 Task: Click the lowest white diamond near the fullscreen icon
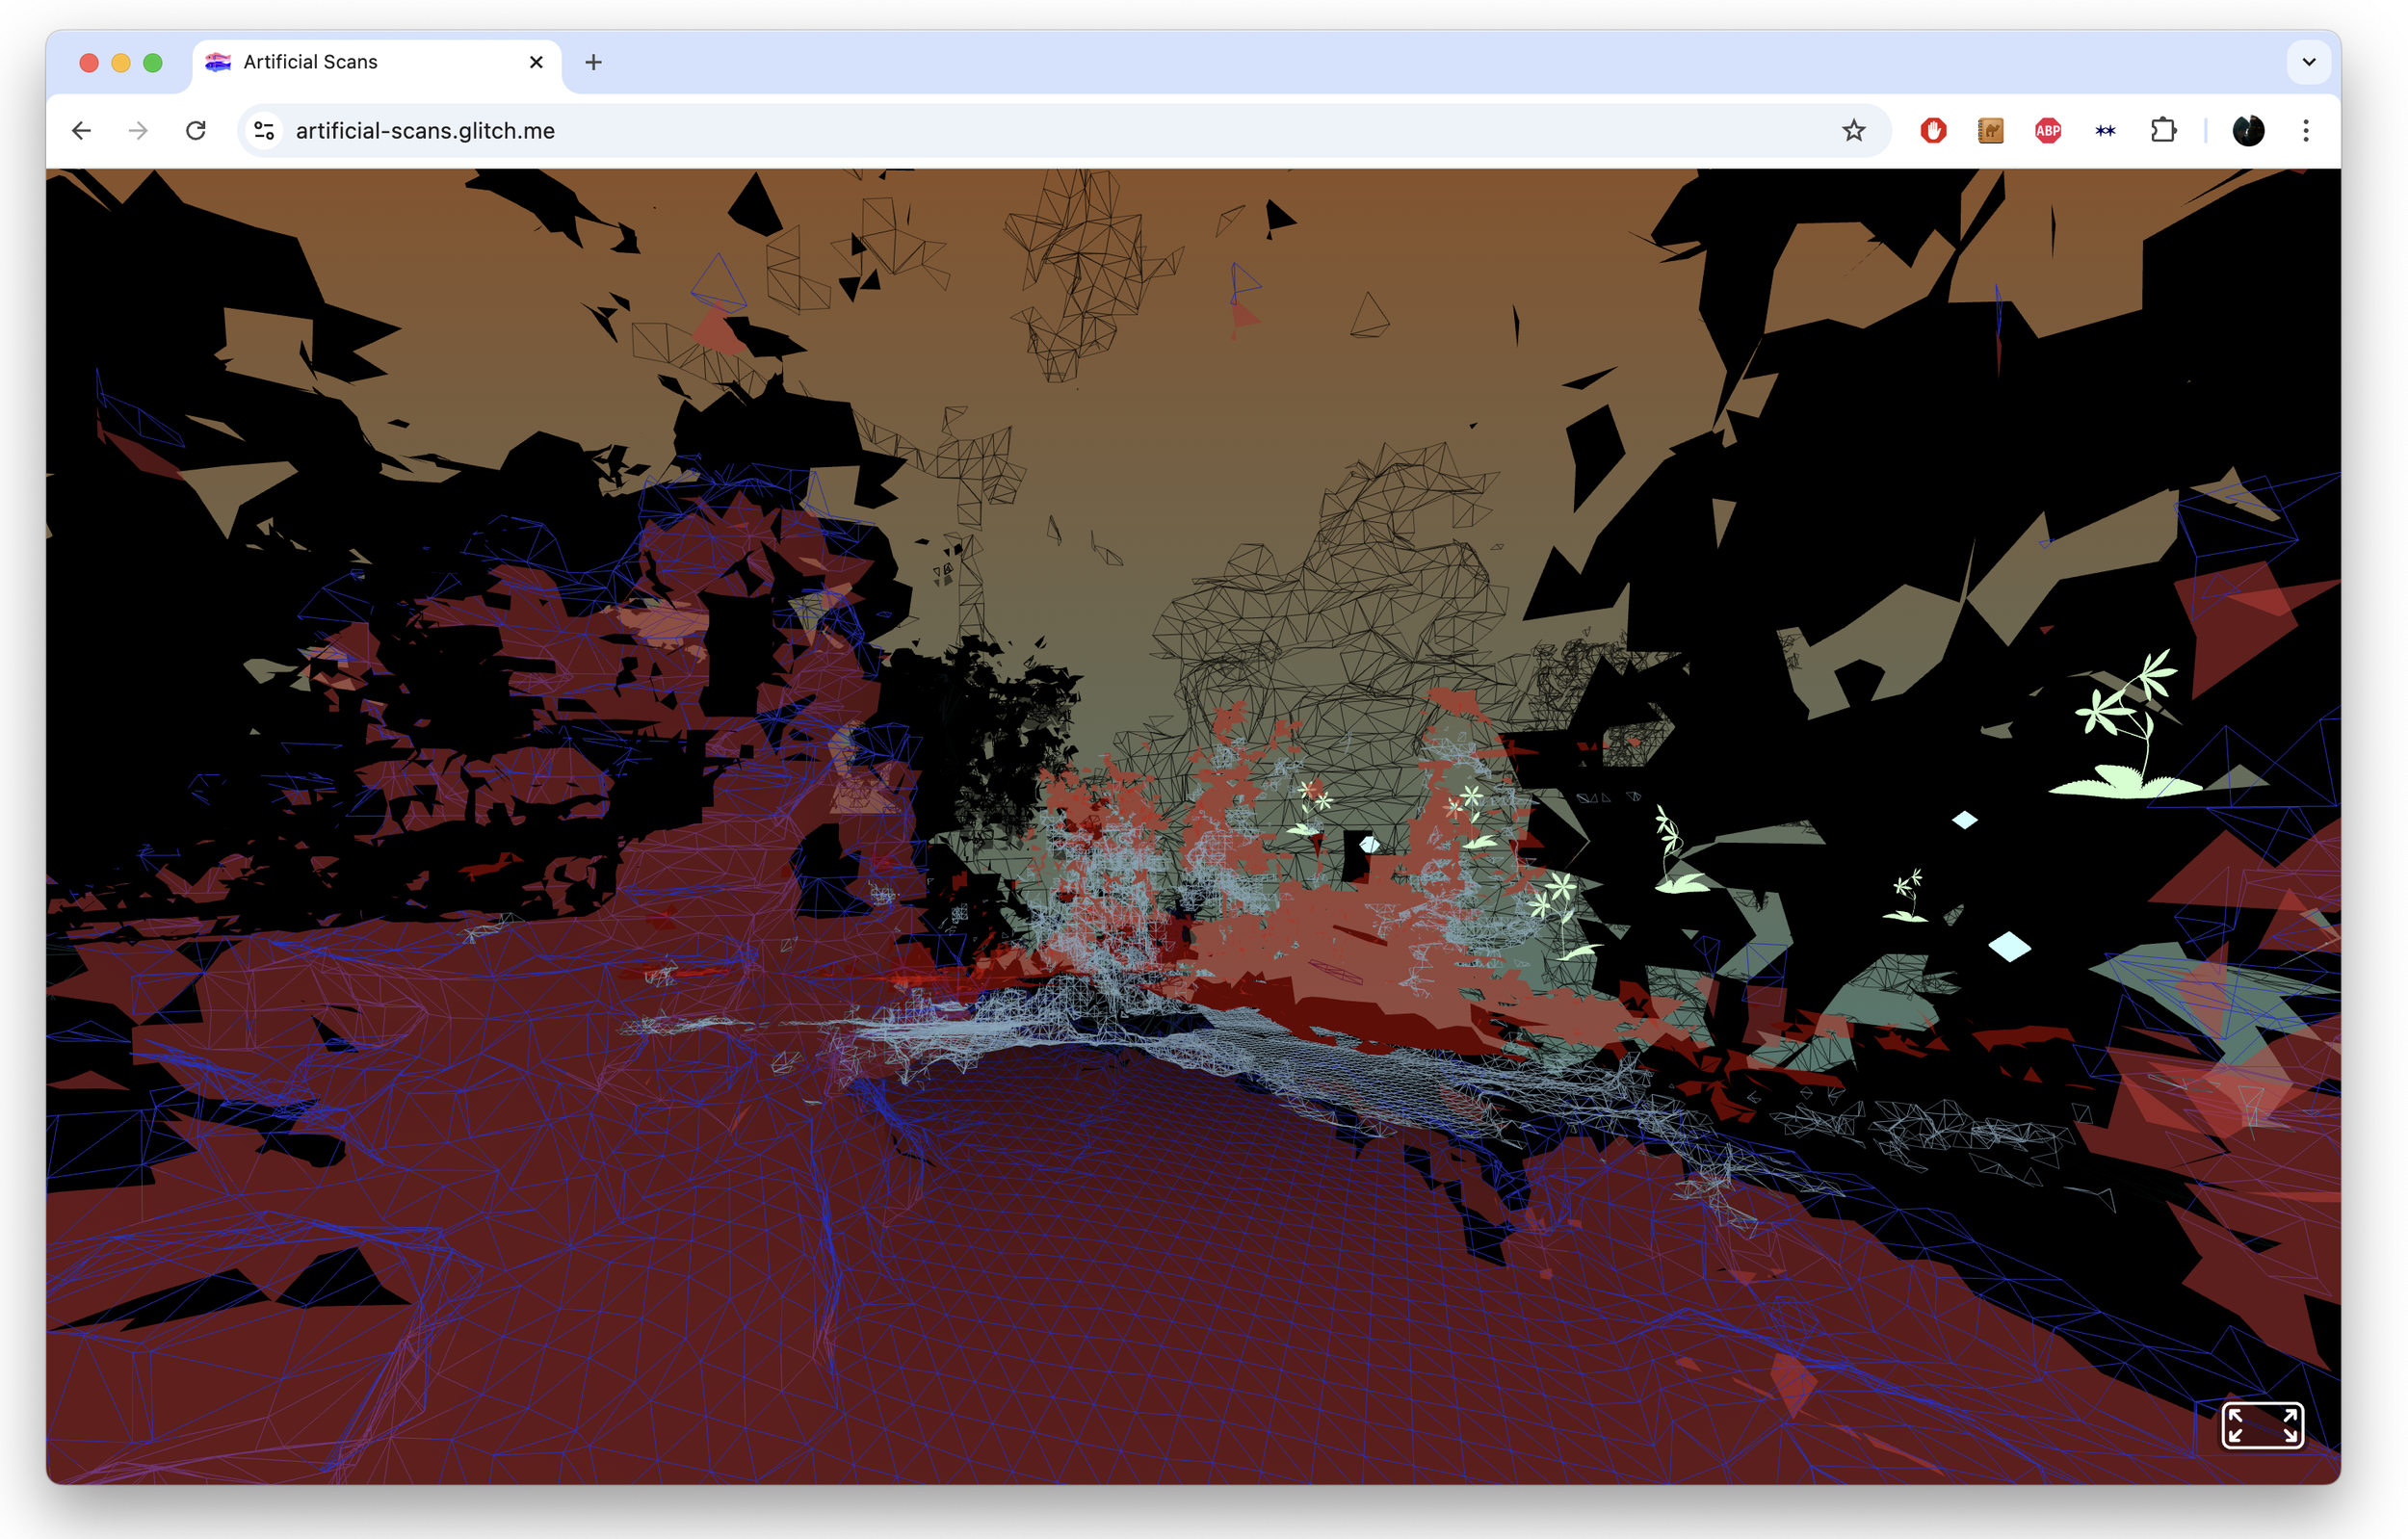click(x=2009, y=946)
